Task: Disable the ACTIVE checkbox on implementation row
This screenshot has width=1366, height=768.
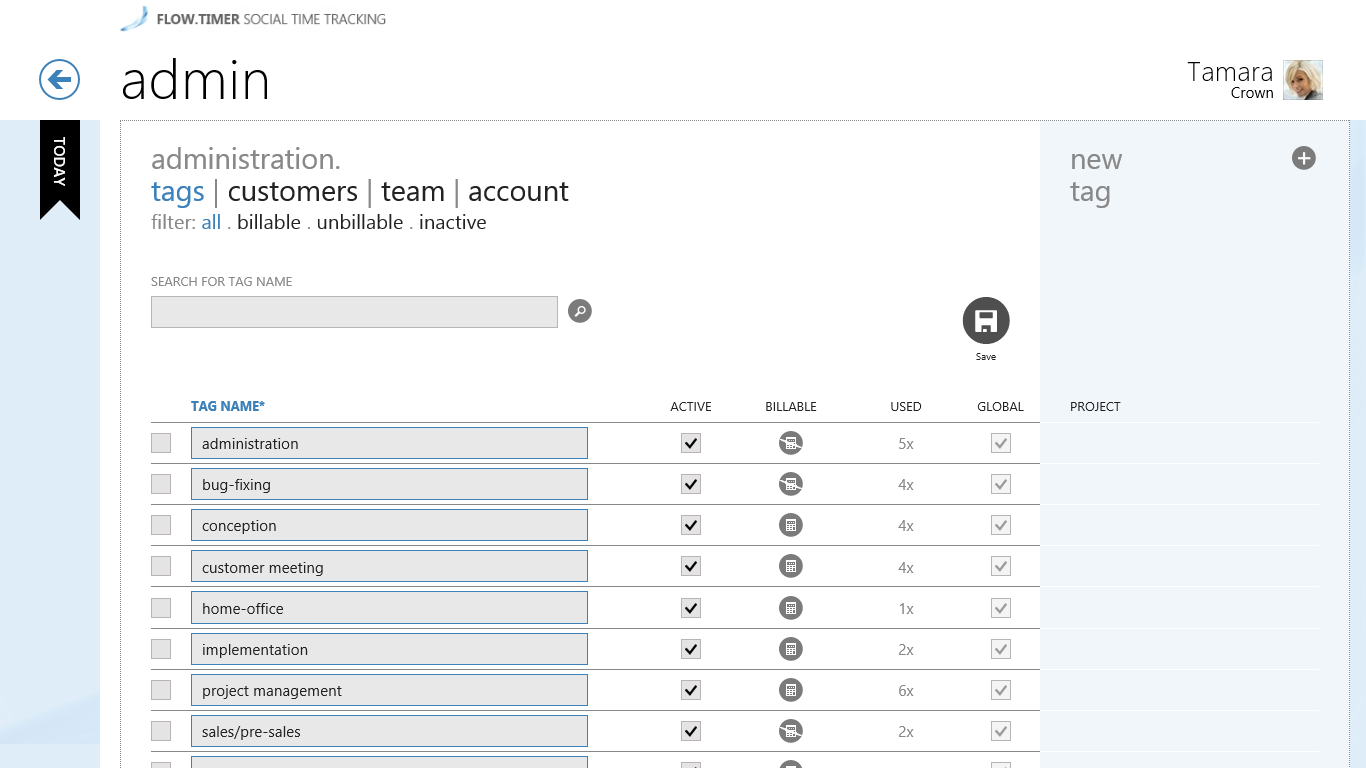Action: pyautogui.click(x=690, y=648)
